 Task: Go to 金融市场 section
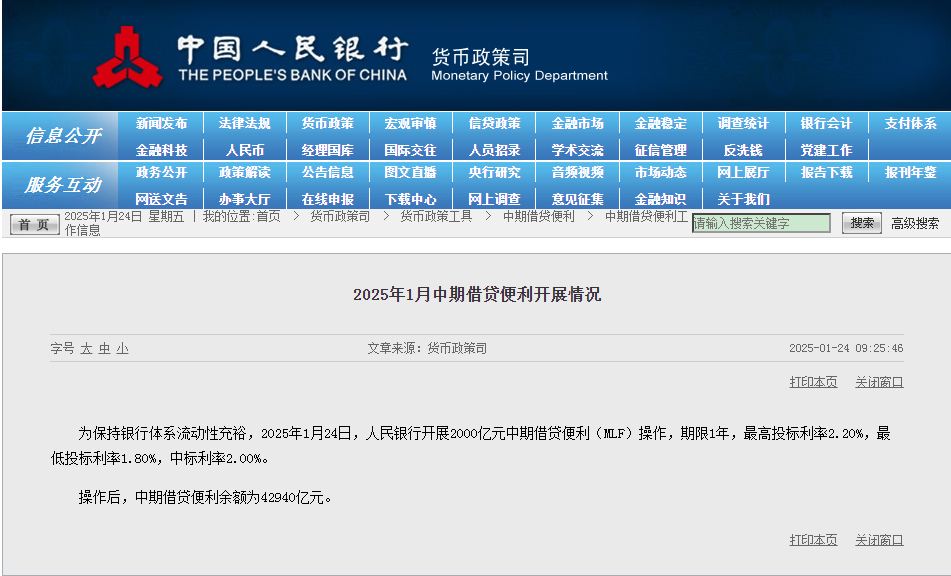(577, 124)
